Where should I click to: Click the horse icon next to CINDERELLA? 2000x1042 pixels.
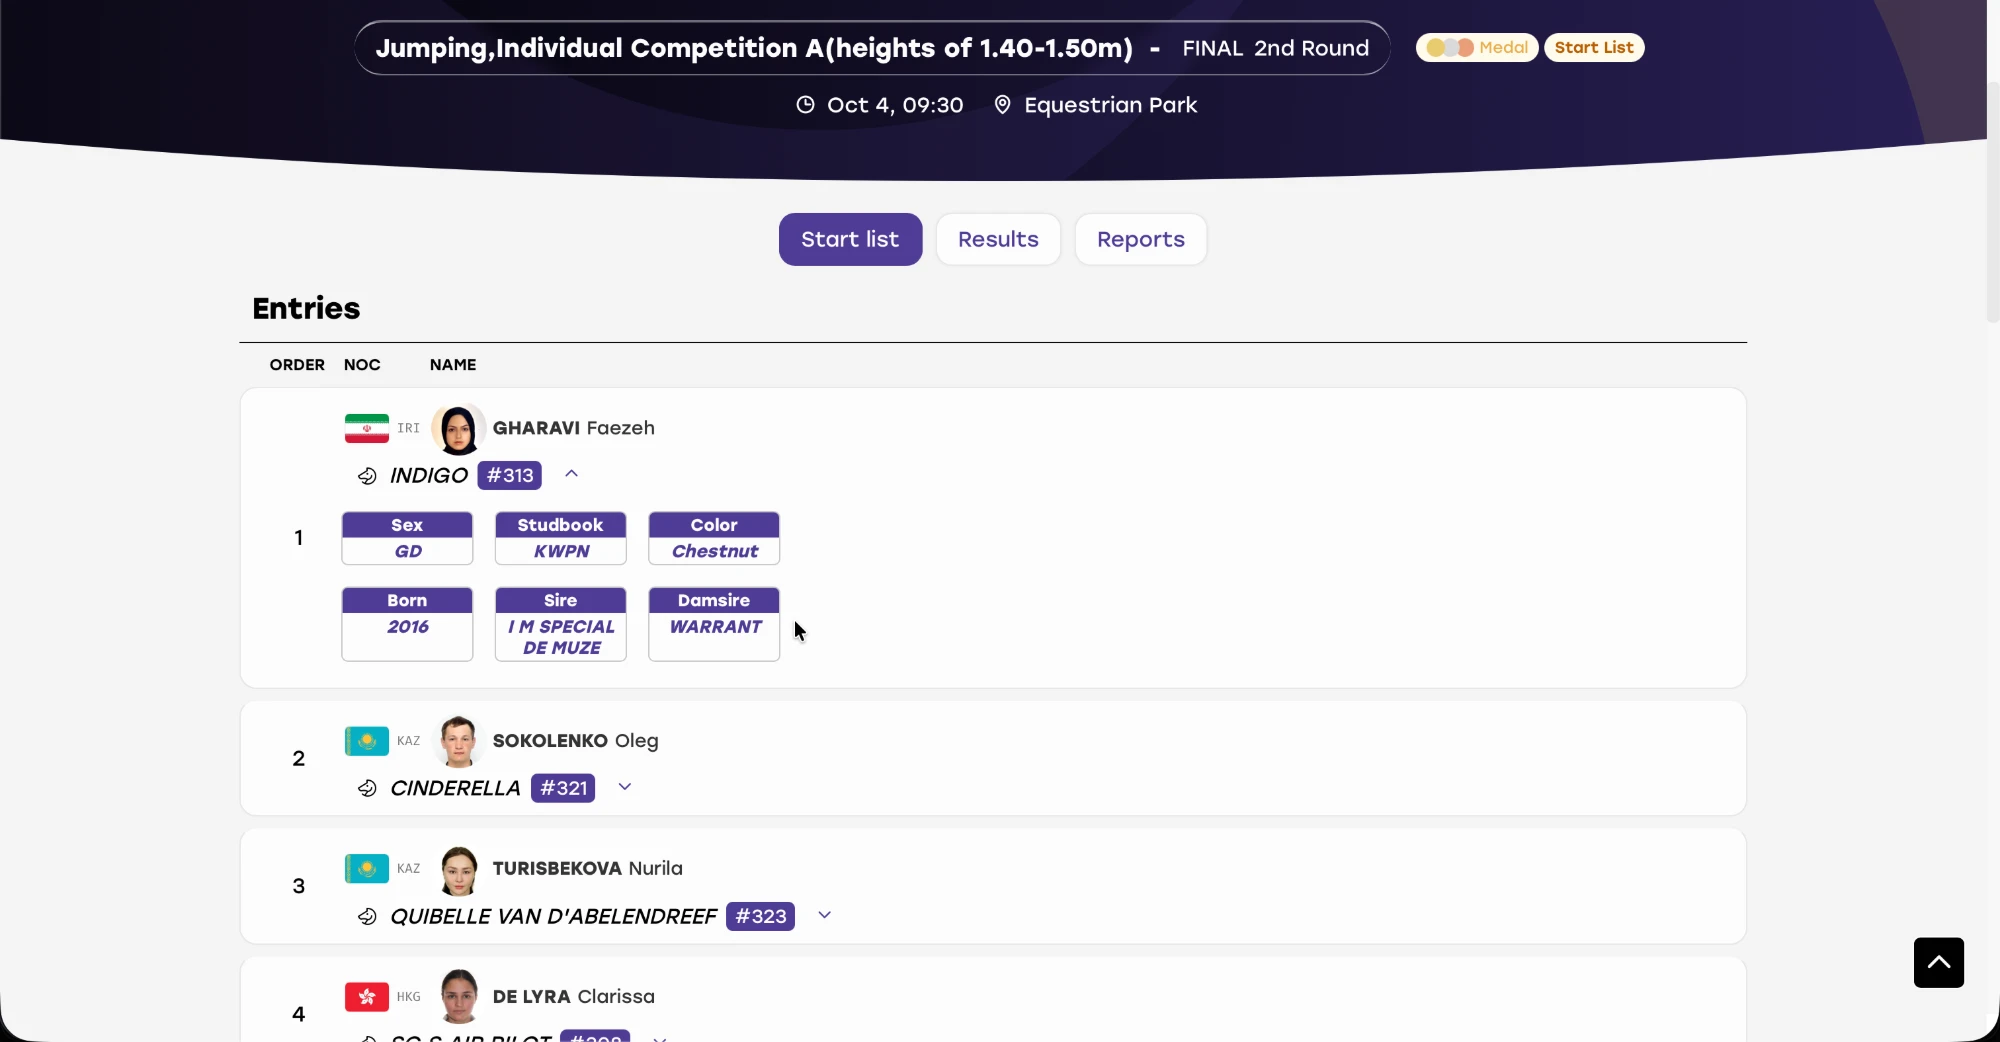click(367, 789)
